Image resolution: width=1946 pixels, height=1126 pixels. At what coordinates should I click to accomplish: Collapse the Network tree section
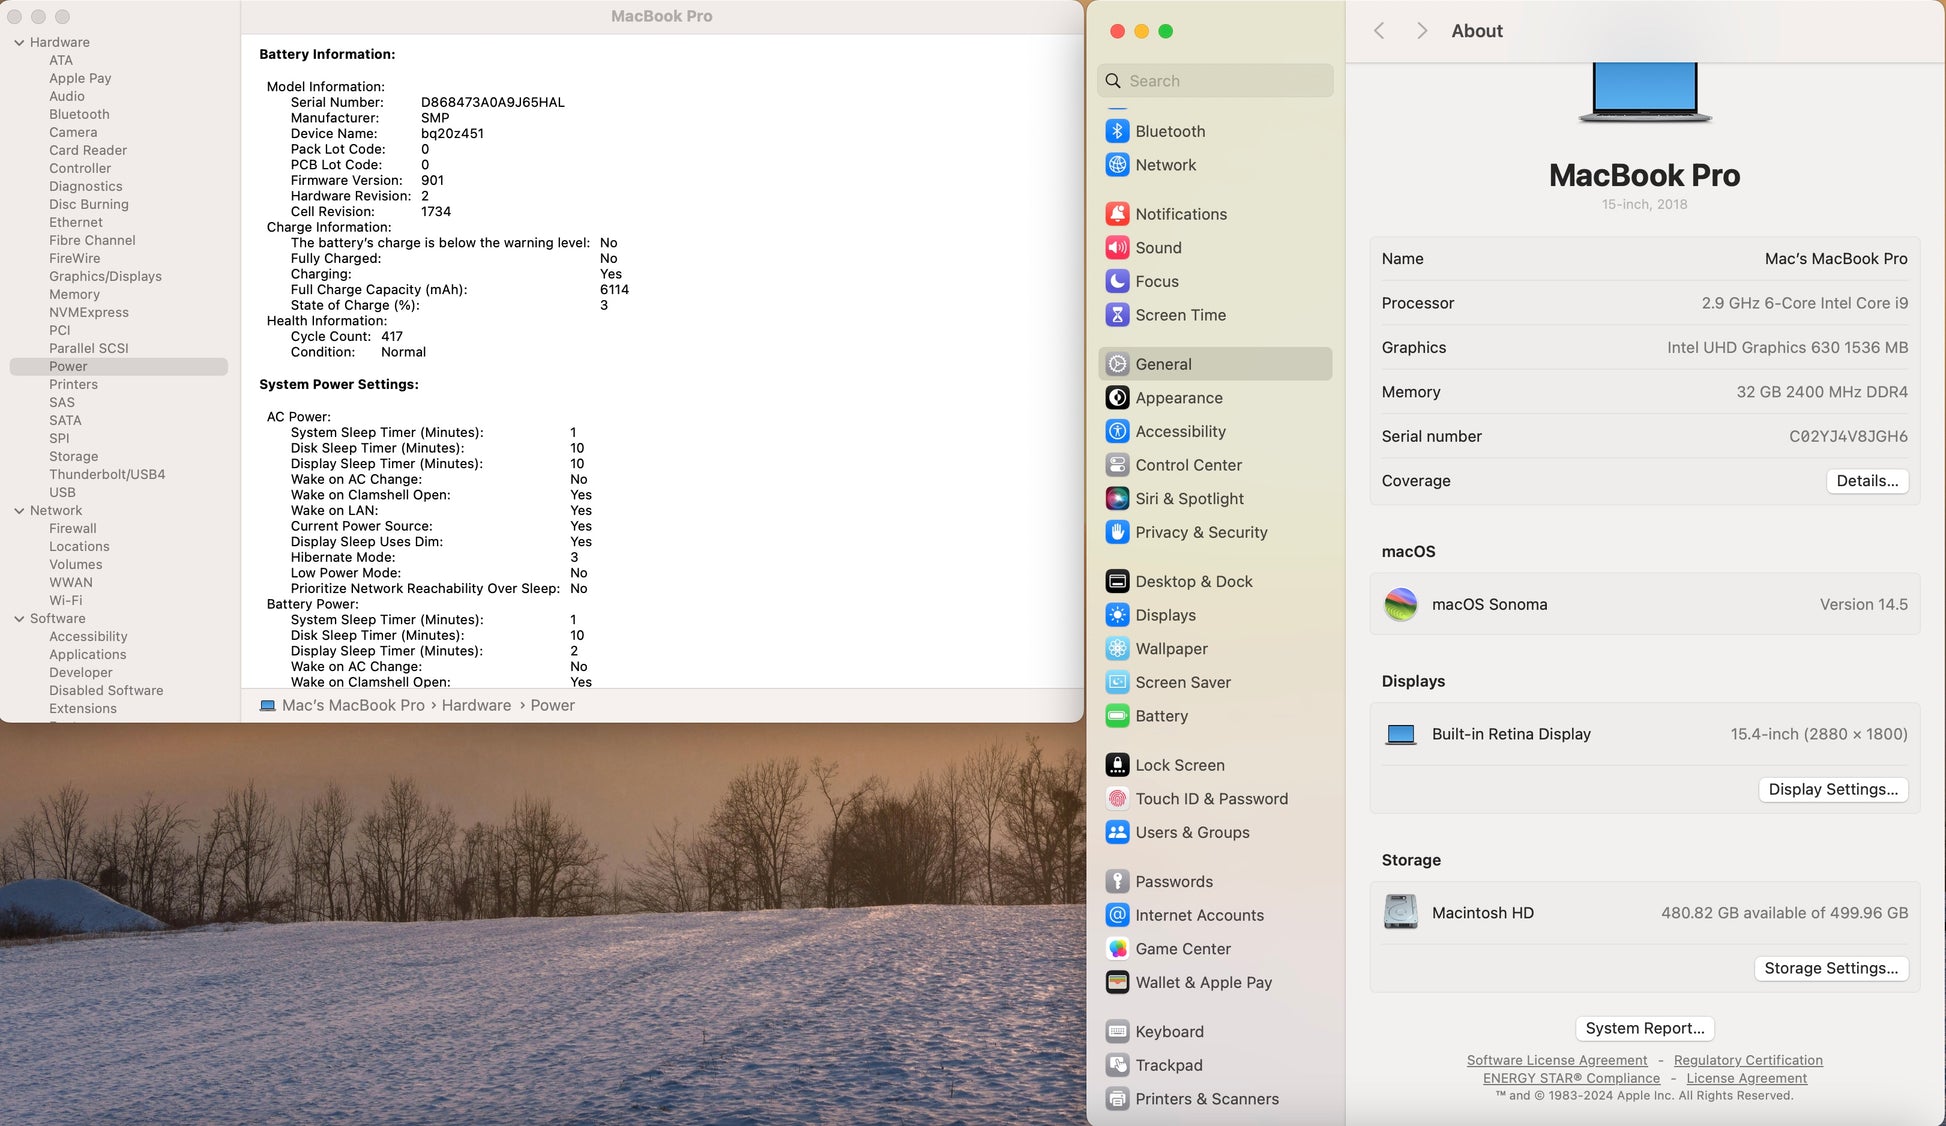(19, 511)
